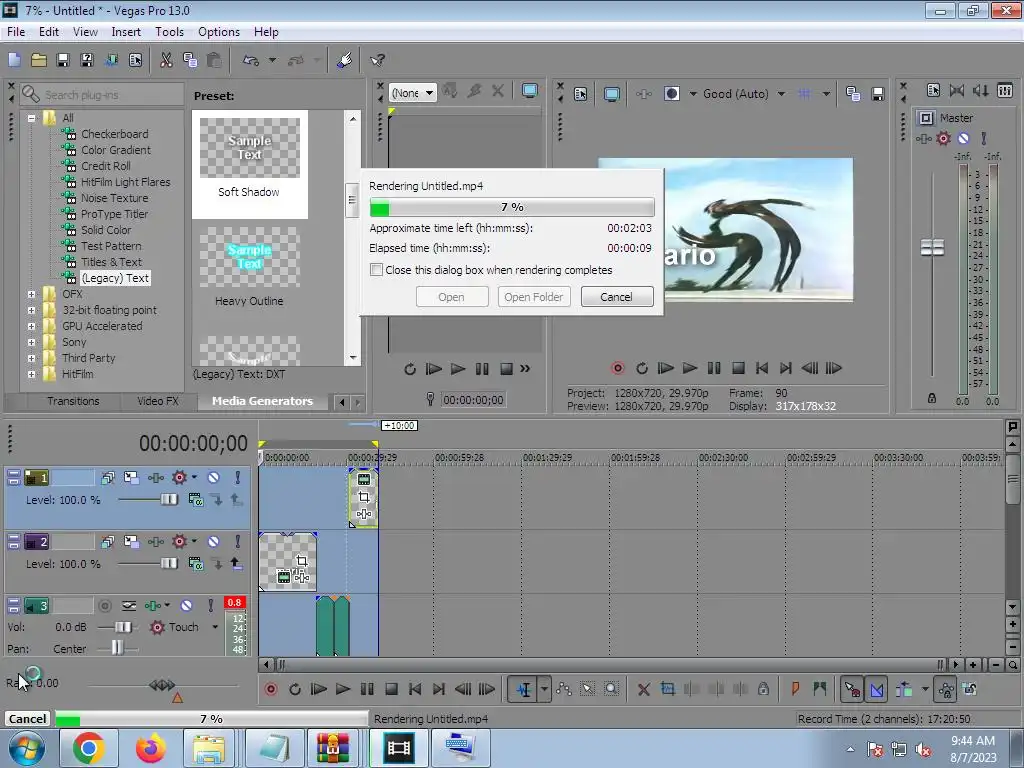Open Project Video Properties in preview toolbar
This screenshot has height=768, width=1024.
tap(581, 94)
